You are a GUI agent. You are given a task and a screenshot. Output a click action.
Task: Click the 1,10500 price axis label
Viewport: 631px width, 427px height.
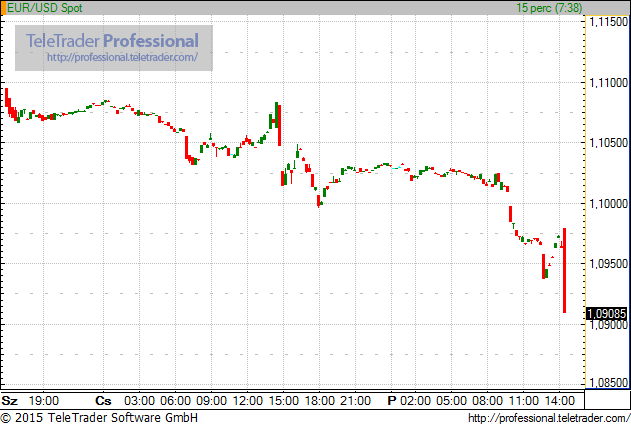pos(608,142)
